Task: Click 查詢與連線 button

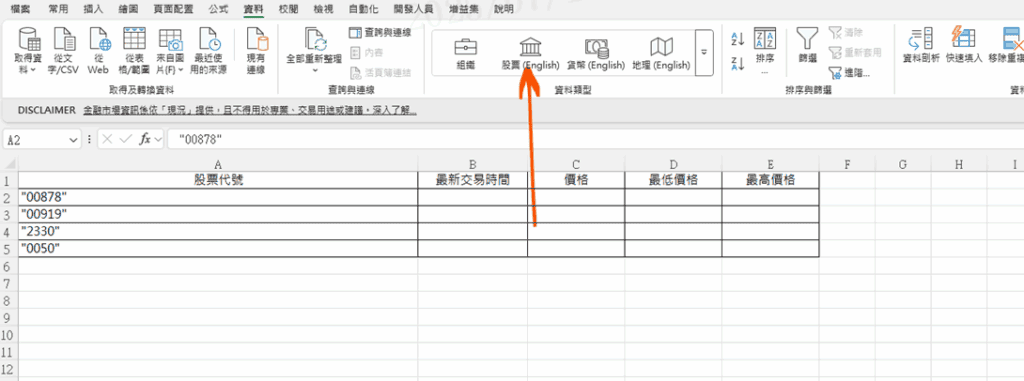Action: tap(380, 32)
